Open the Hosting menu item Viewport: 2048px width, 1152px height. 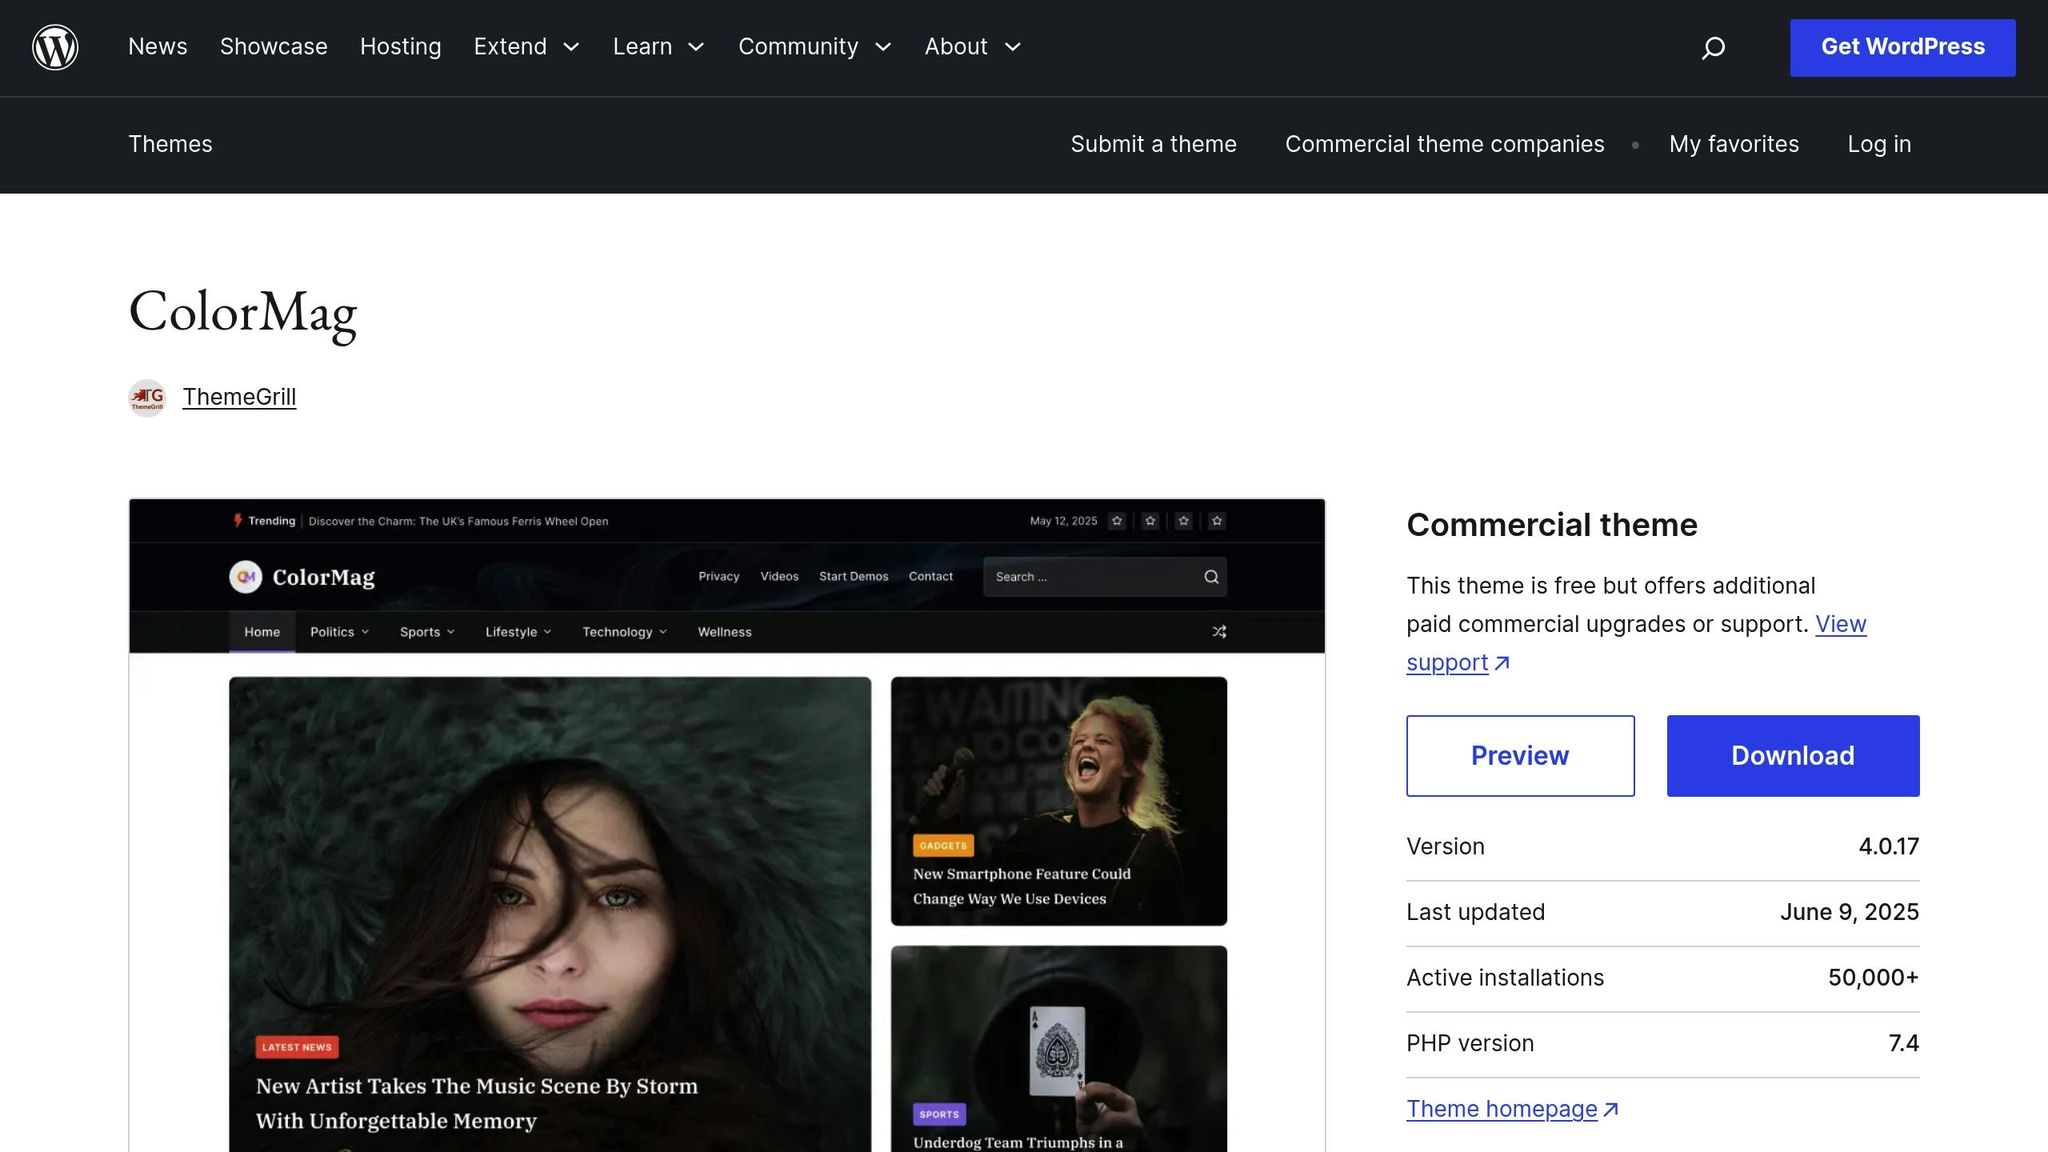tap(400, 47)
